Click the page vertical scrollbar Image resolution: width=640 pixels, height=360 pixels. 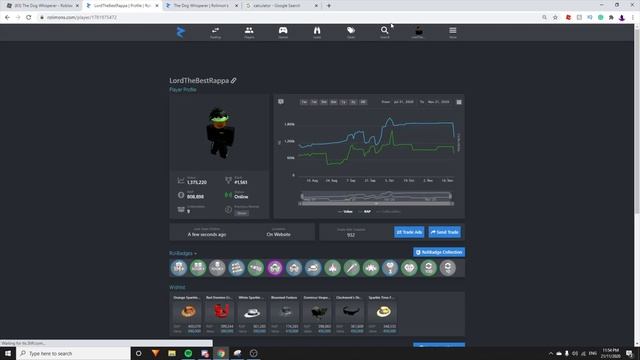(636, 184)
